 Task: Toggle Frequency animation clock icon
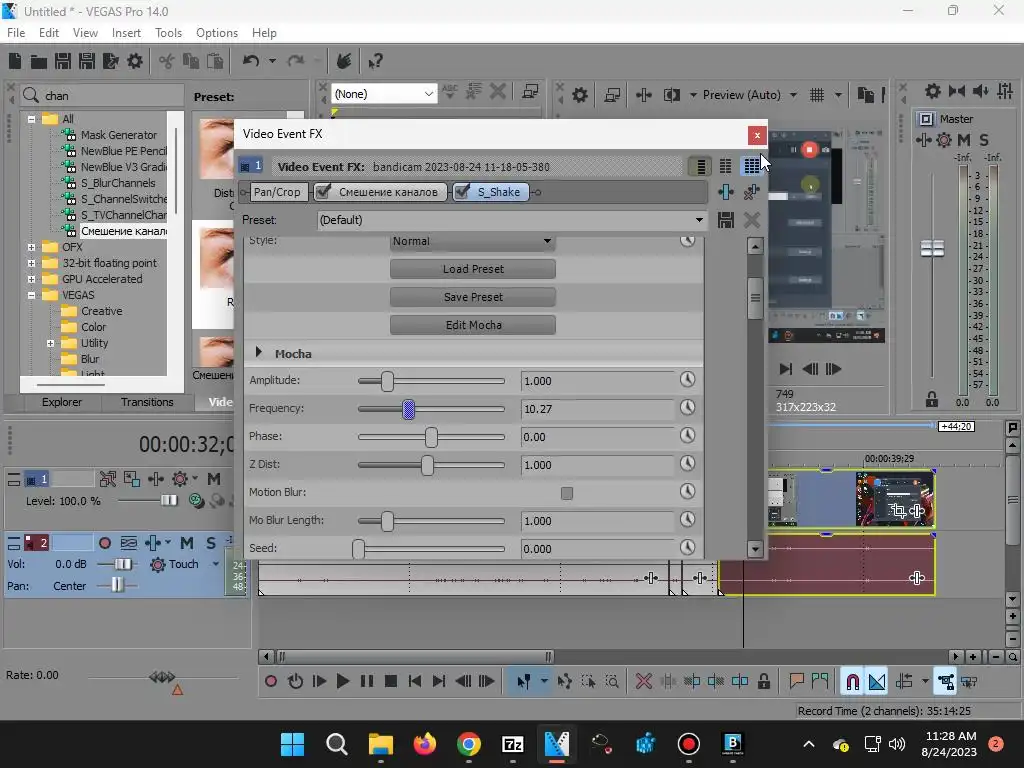click(687, 408)
